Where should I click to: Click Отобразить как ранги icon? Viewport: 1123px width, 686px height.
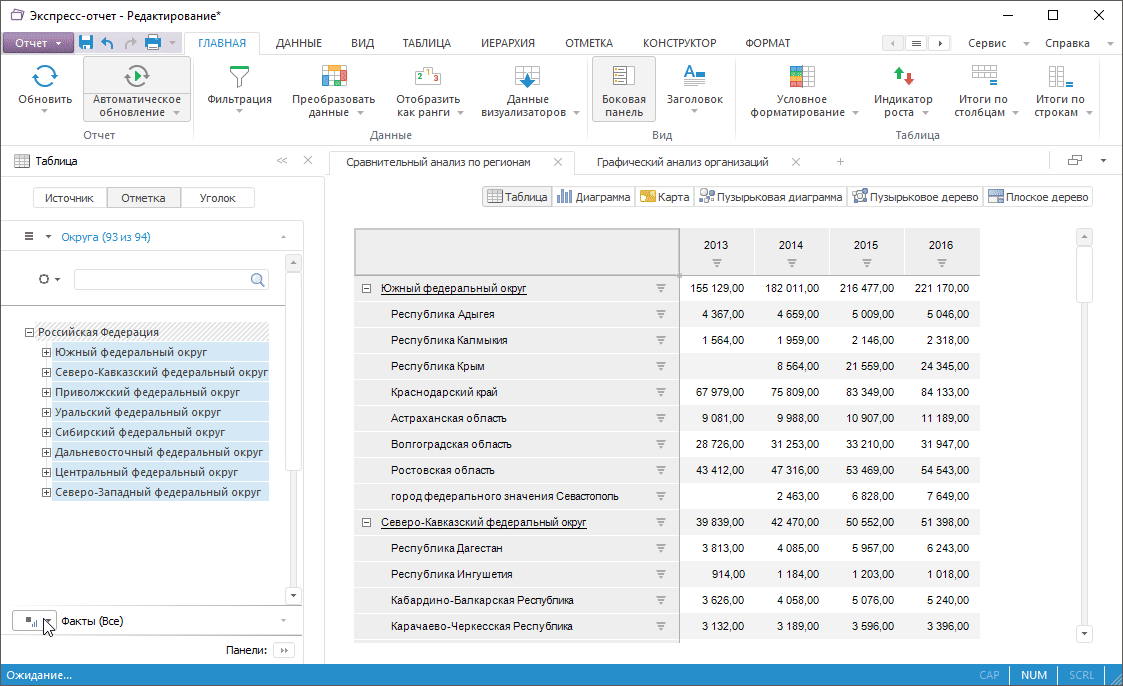(427, 76)
